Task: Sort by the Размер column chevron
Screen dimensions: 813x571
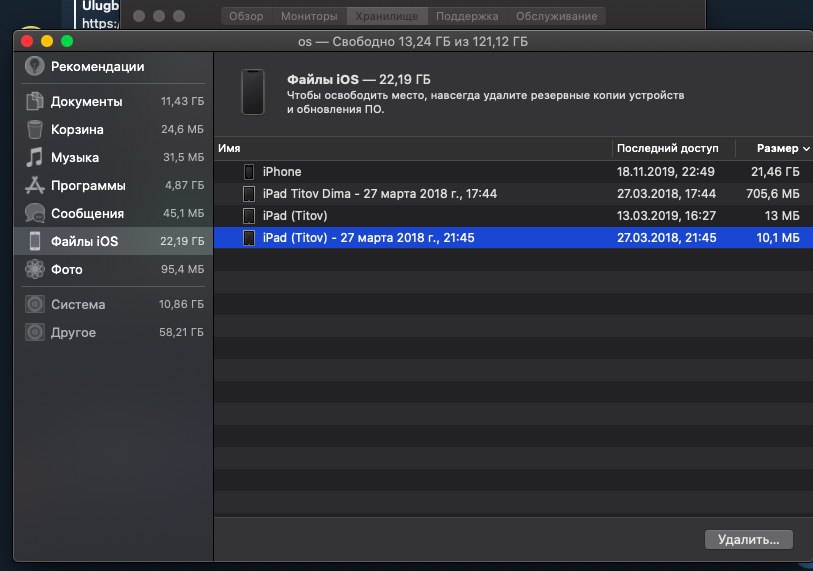Action: (806, 149)
